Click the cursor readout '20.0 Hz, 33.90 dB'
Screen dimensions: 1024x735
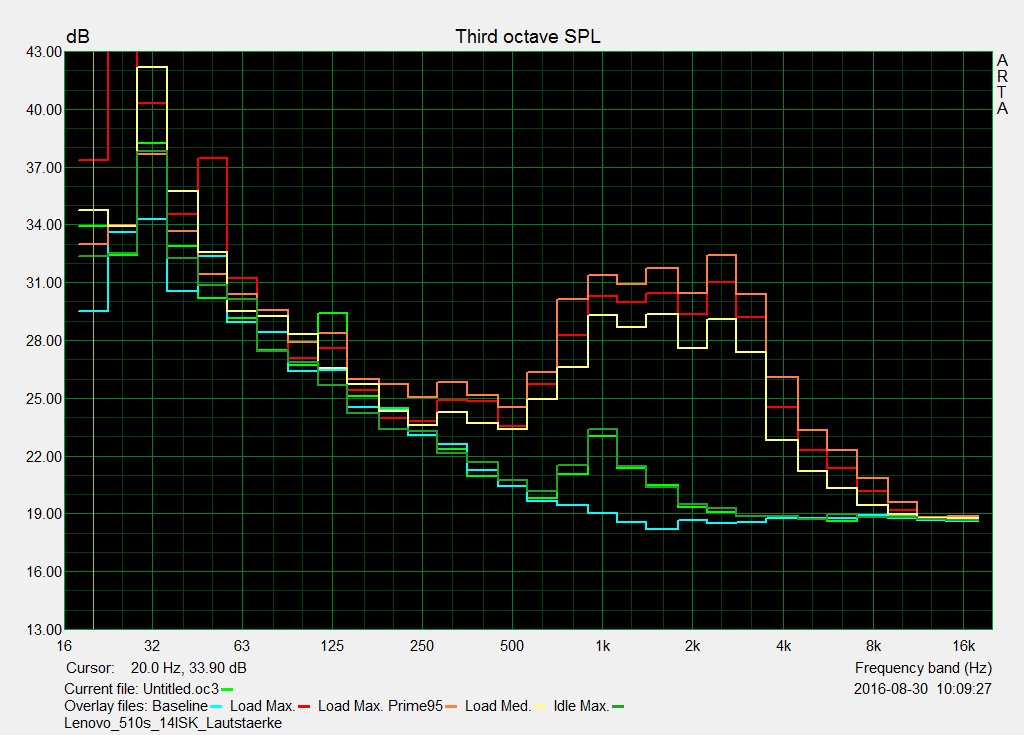click(189, 668)
